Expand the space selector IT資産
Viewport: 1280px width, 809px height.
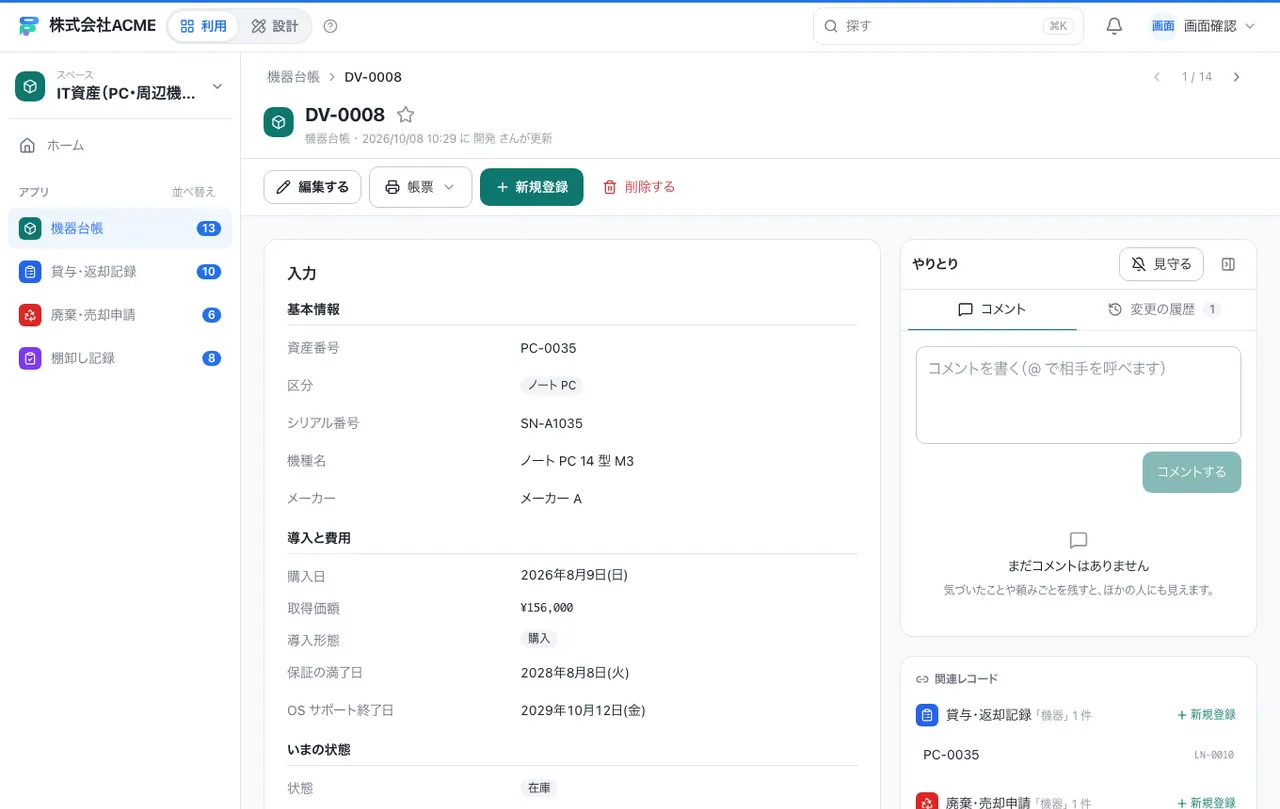coord(120,87)
